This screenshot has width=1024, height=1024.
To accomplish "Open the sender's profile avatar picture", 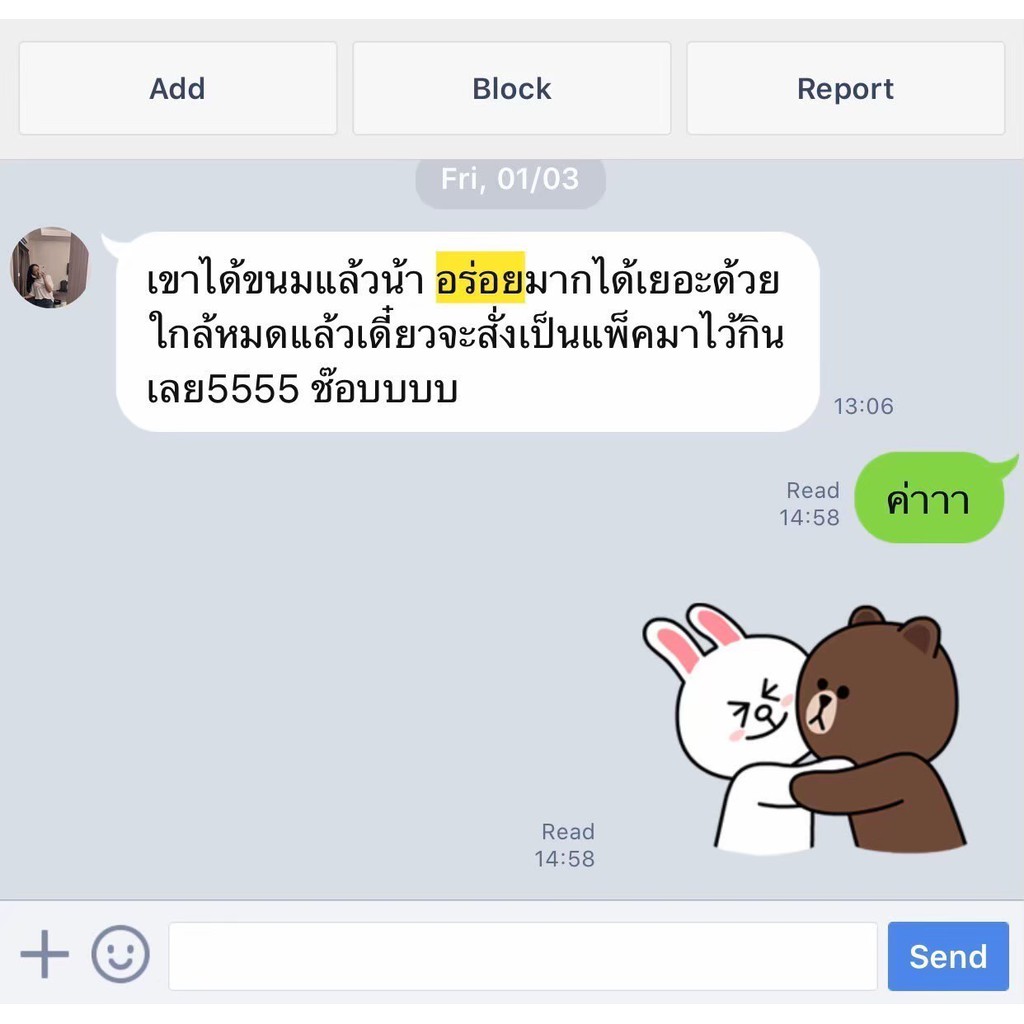I will pos(50,267).
